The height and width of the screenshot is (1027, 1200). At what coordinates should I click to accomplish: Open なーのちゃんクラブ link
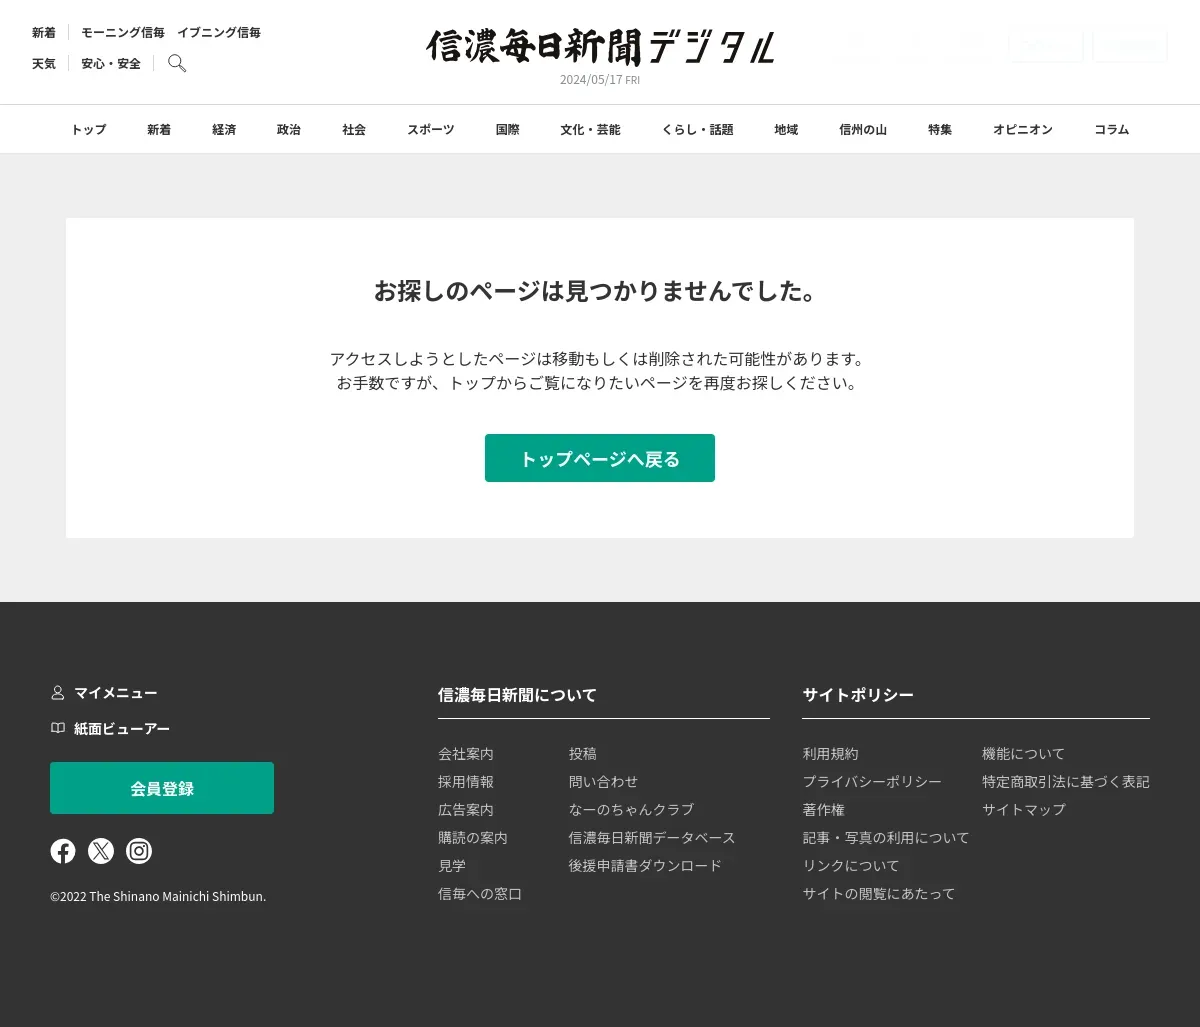click(x=632, y=810)
